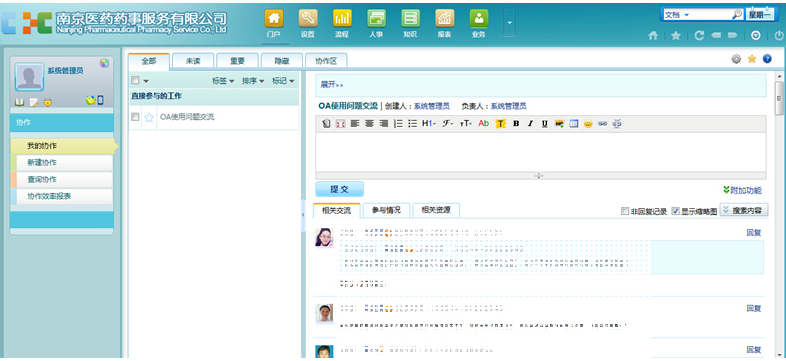
Task: Switch to the 参与情况 tab
Action: click(x=386, y=211)
